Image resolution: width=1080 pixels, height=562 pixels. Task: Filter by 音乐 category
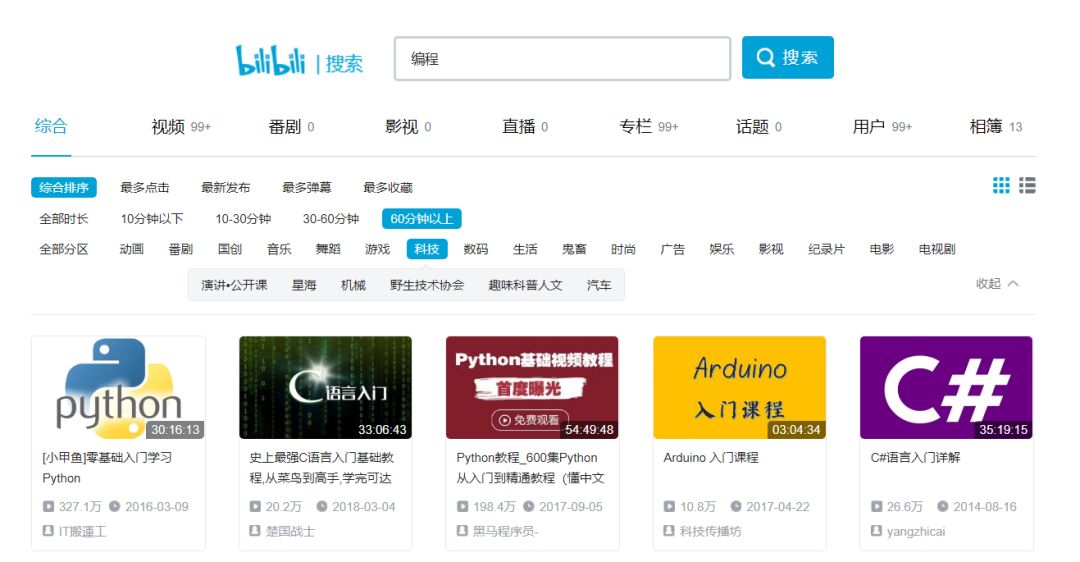[x=279, y=249]
